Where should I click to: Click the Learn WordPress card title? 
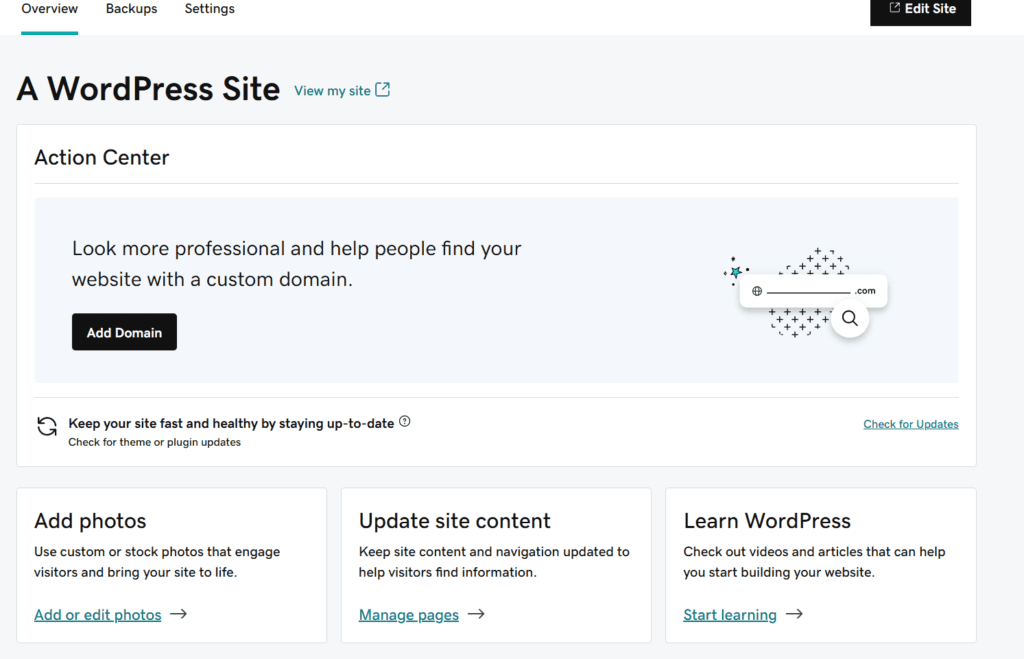click(767, 521)
